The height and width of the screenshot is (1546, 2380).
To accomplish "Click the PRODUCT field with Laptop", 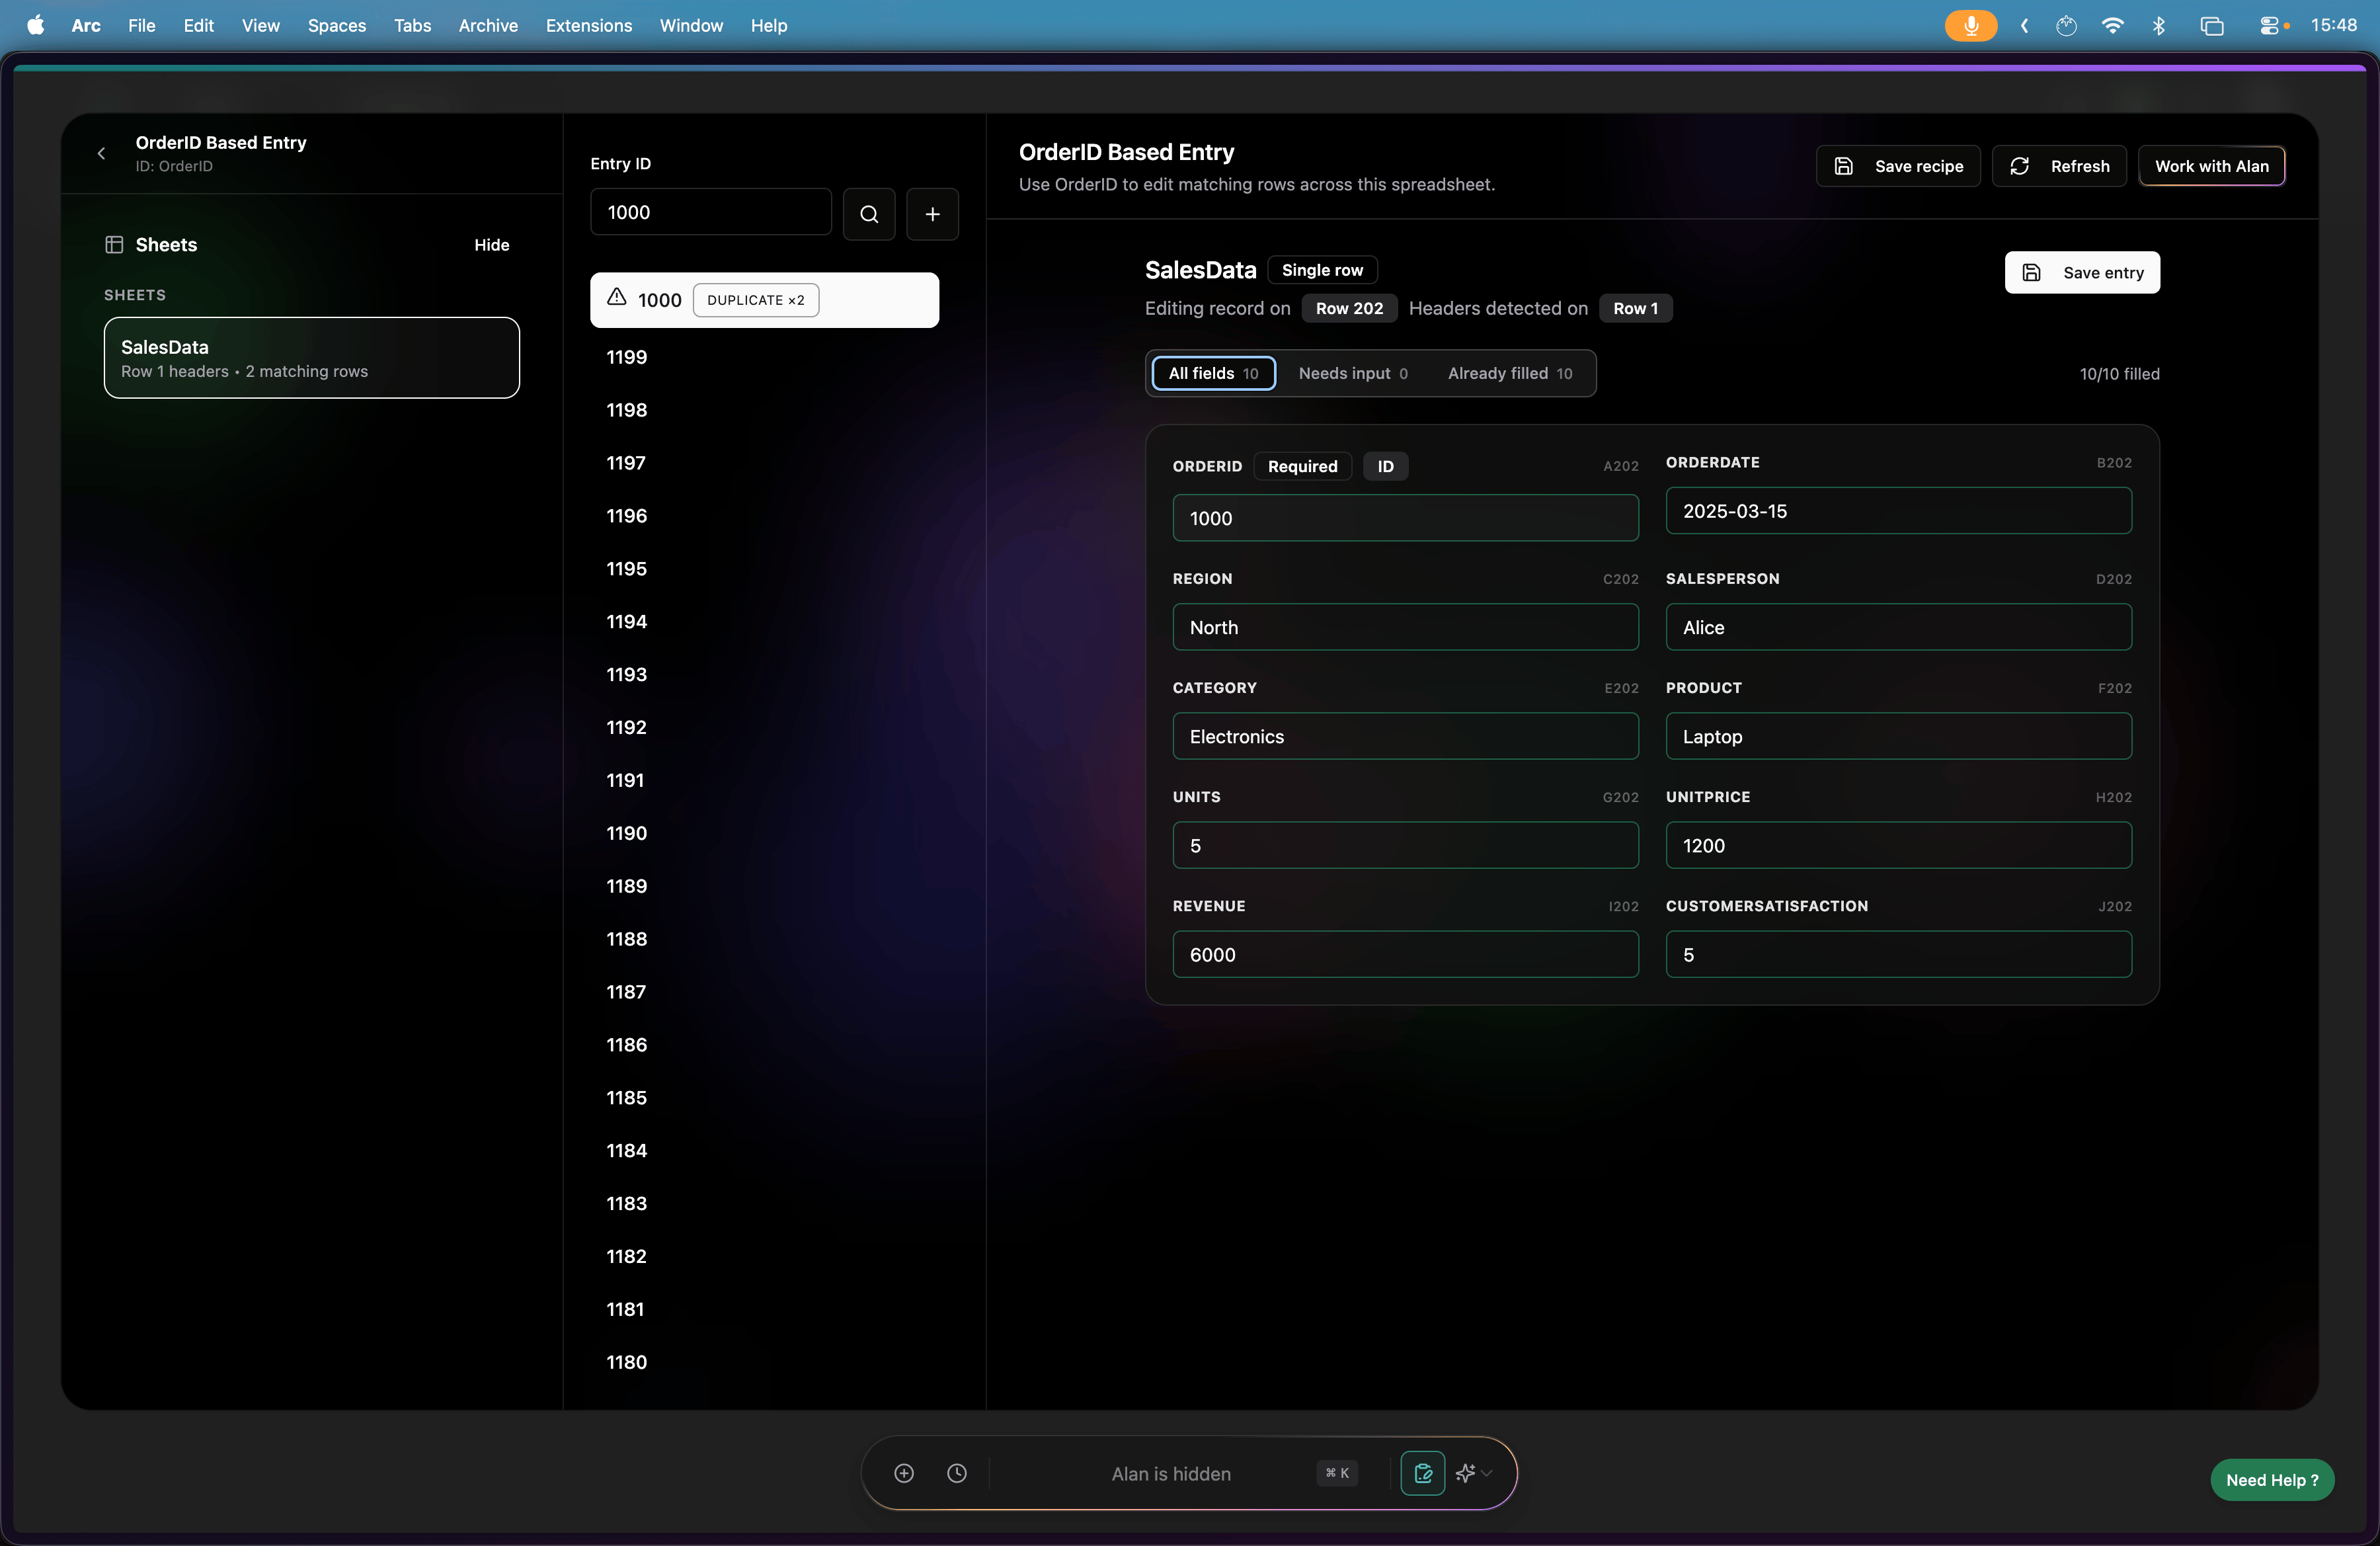I will (x=1898, y=736).
